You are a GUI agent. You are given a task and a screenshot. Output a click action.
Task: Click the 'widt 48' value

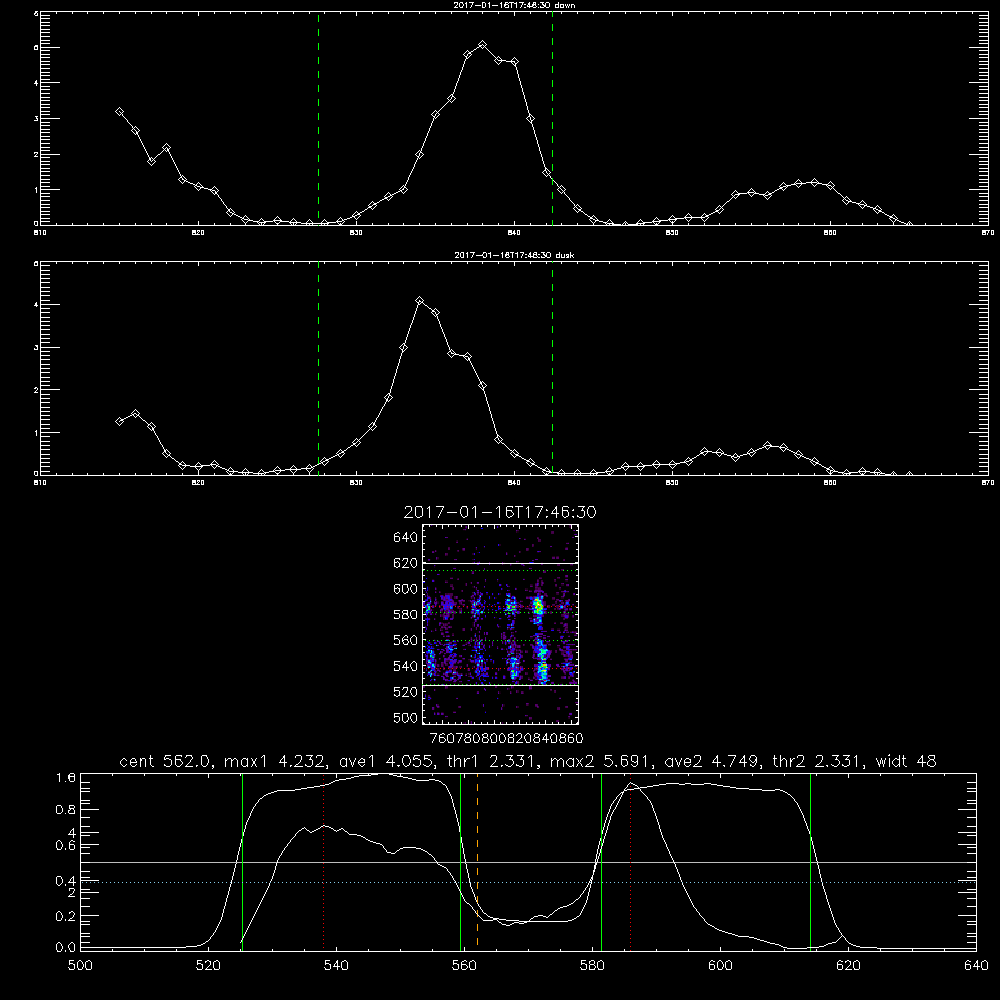tap(906, 761)
